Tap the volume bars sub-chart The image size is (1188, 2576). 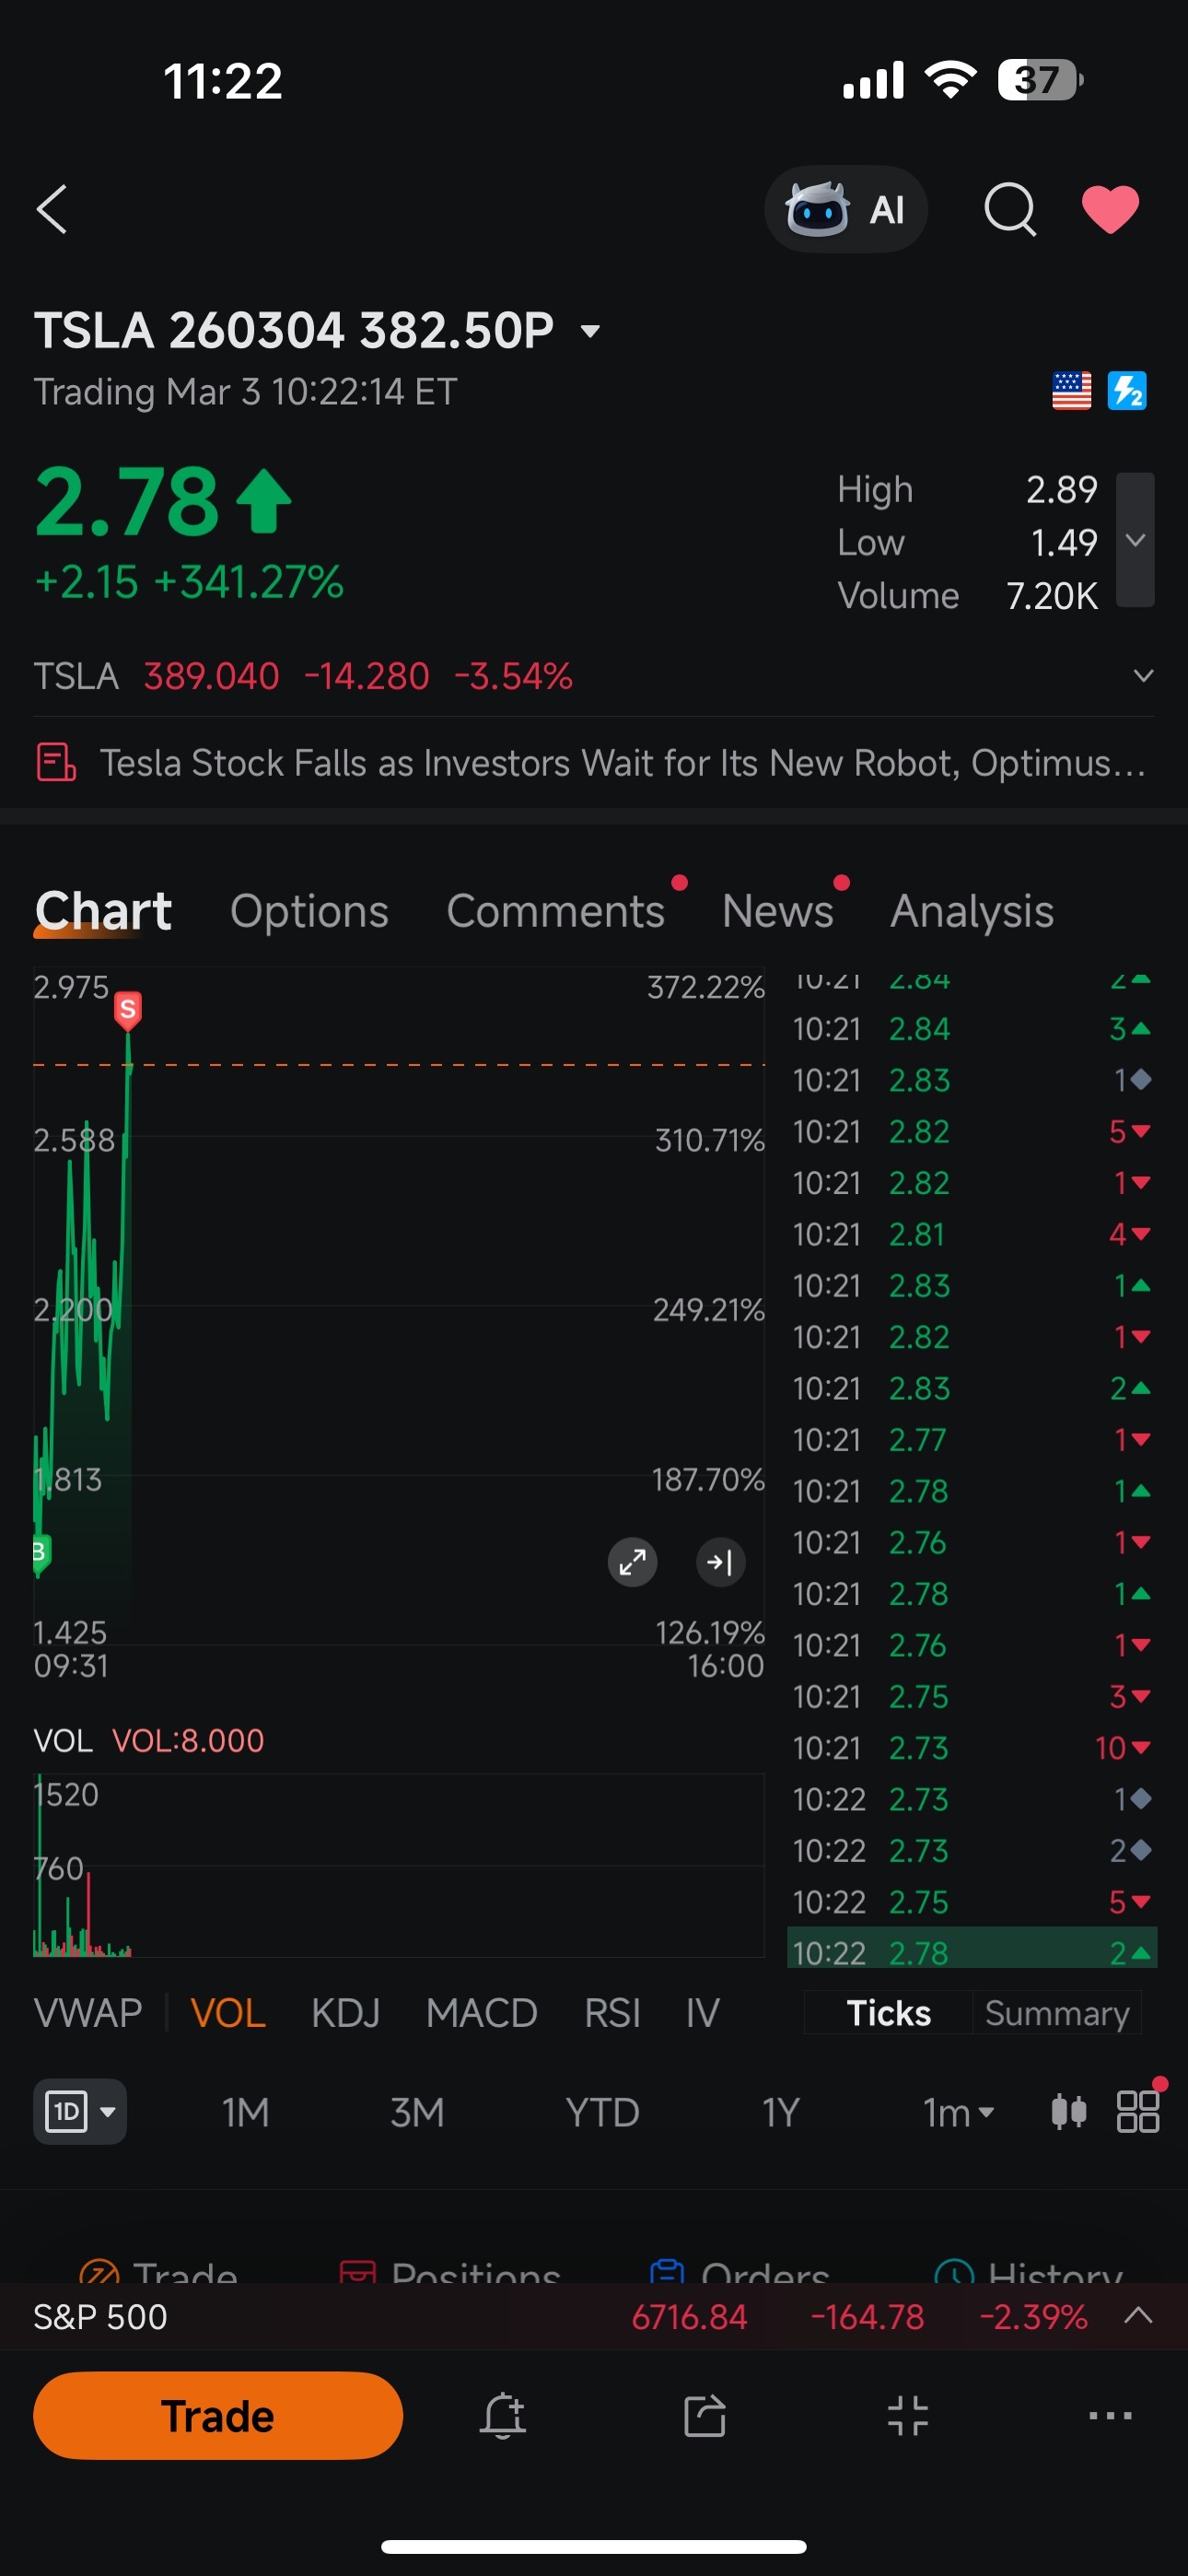399,1865
